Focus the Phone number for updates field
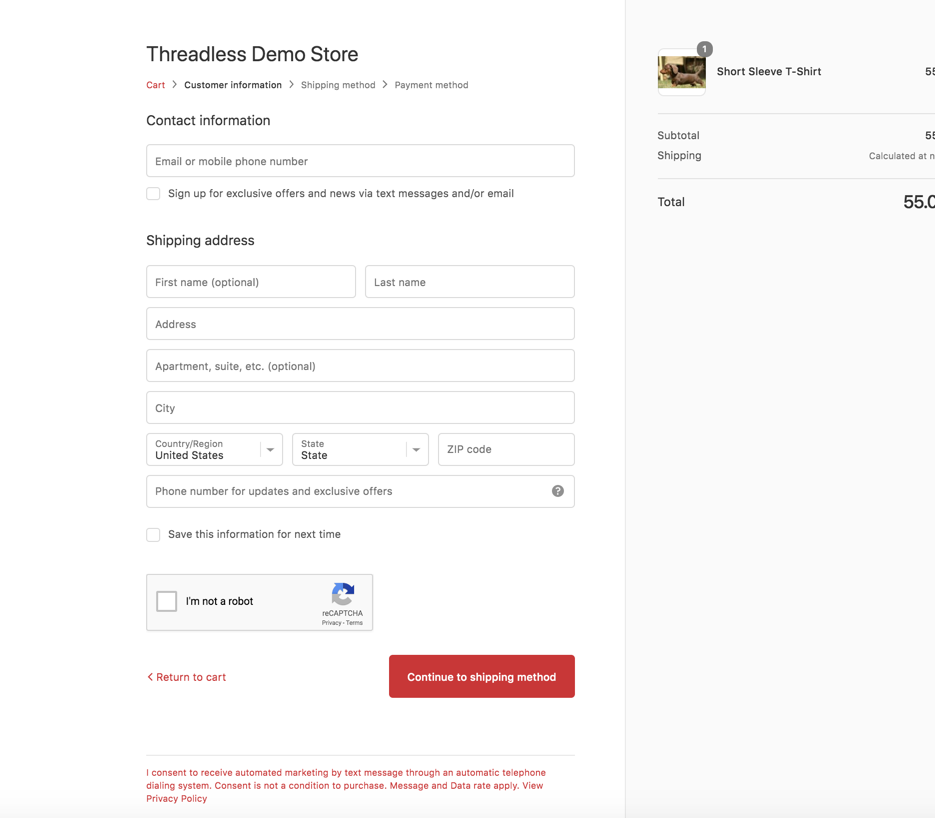 pos(360,491)
